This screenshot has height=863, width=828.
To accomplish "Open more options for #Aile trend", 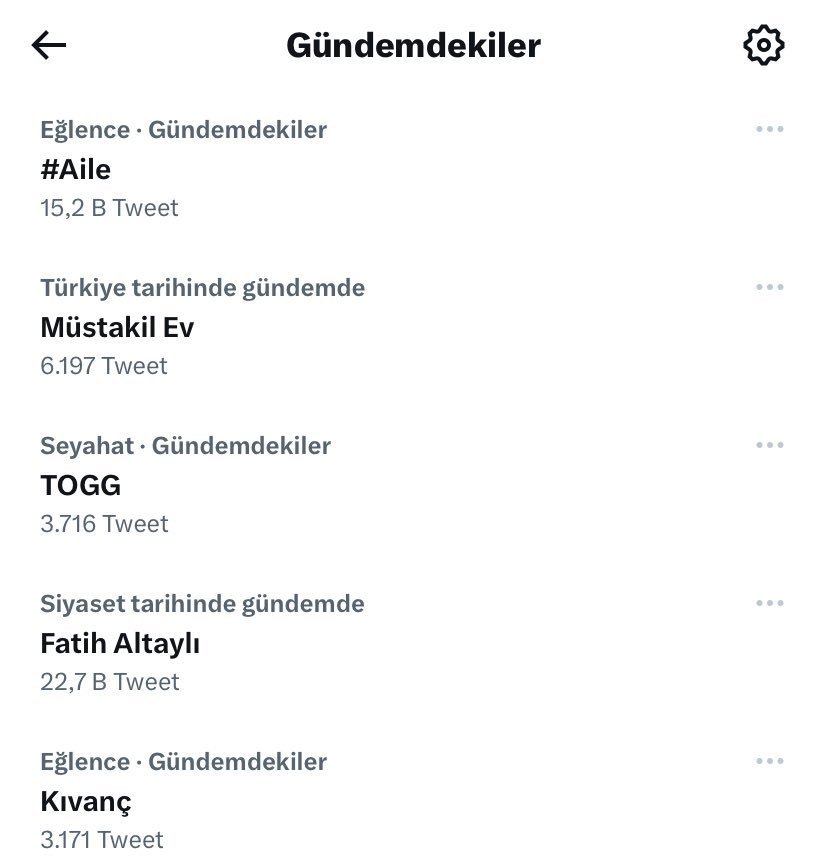I will point(769,129).
